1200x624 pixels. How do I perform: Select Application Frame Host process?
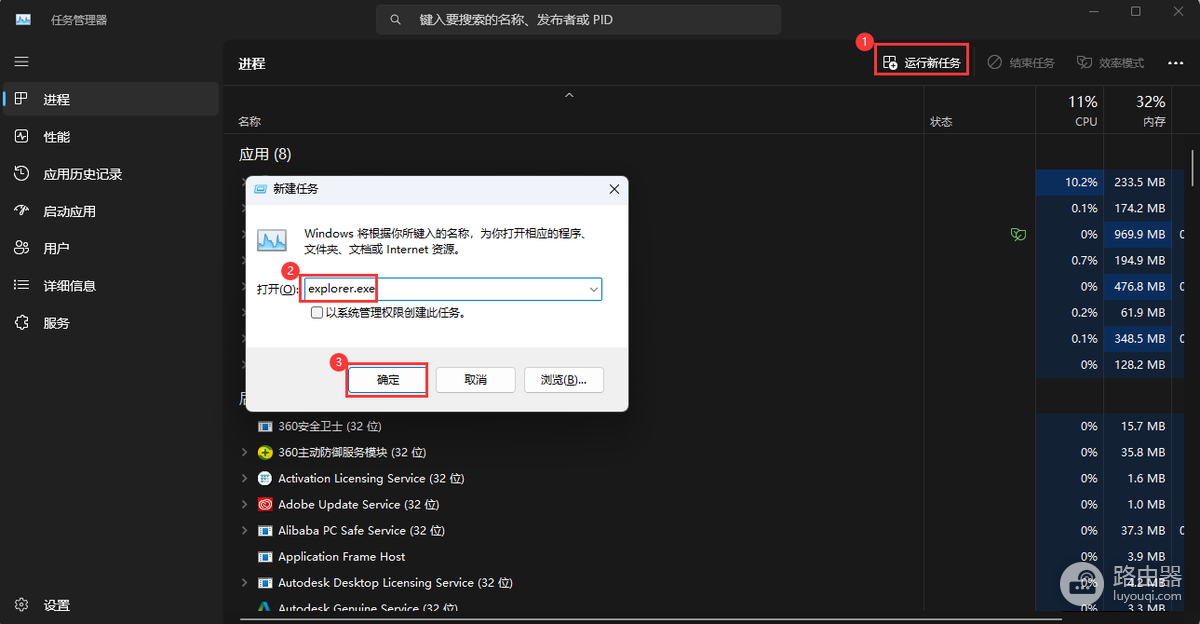coord(342,556)
